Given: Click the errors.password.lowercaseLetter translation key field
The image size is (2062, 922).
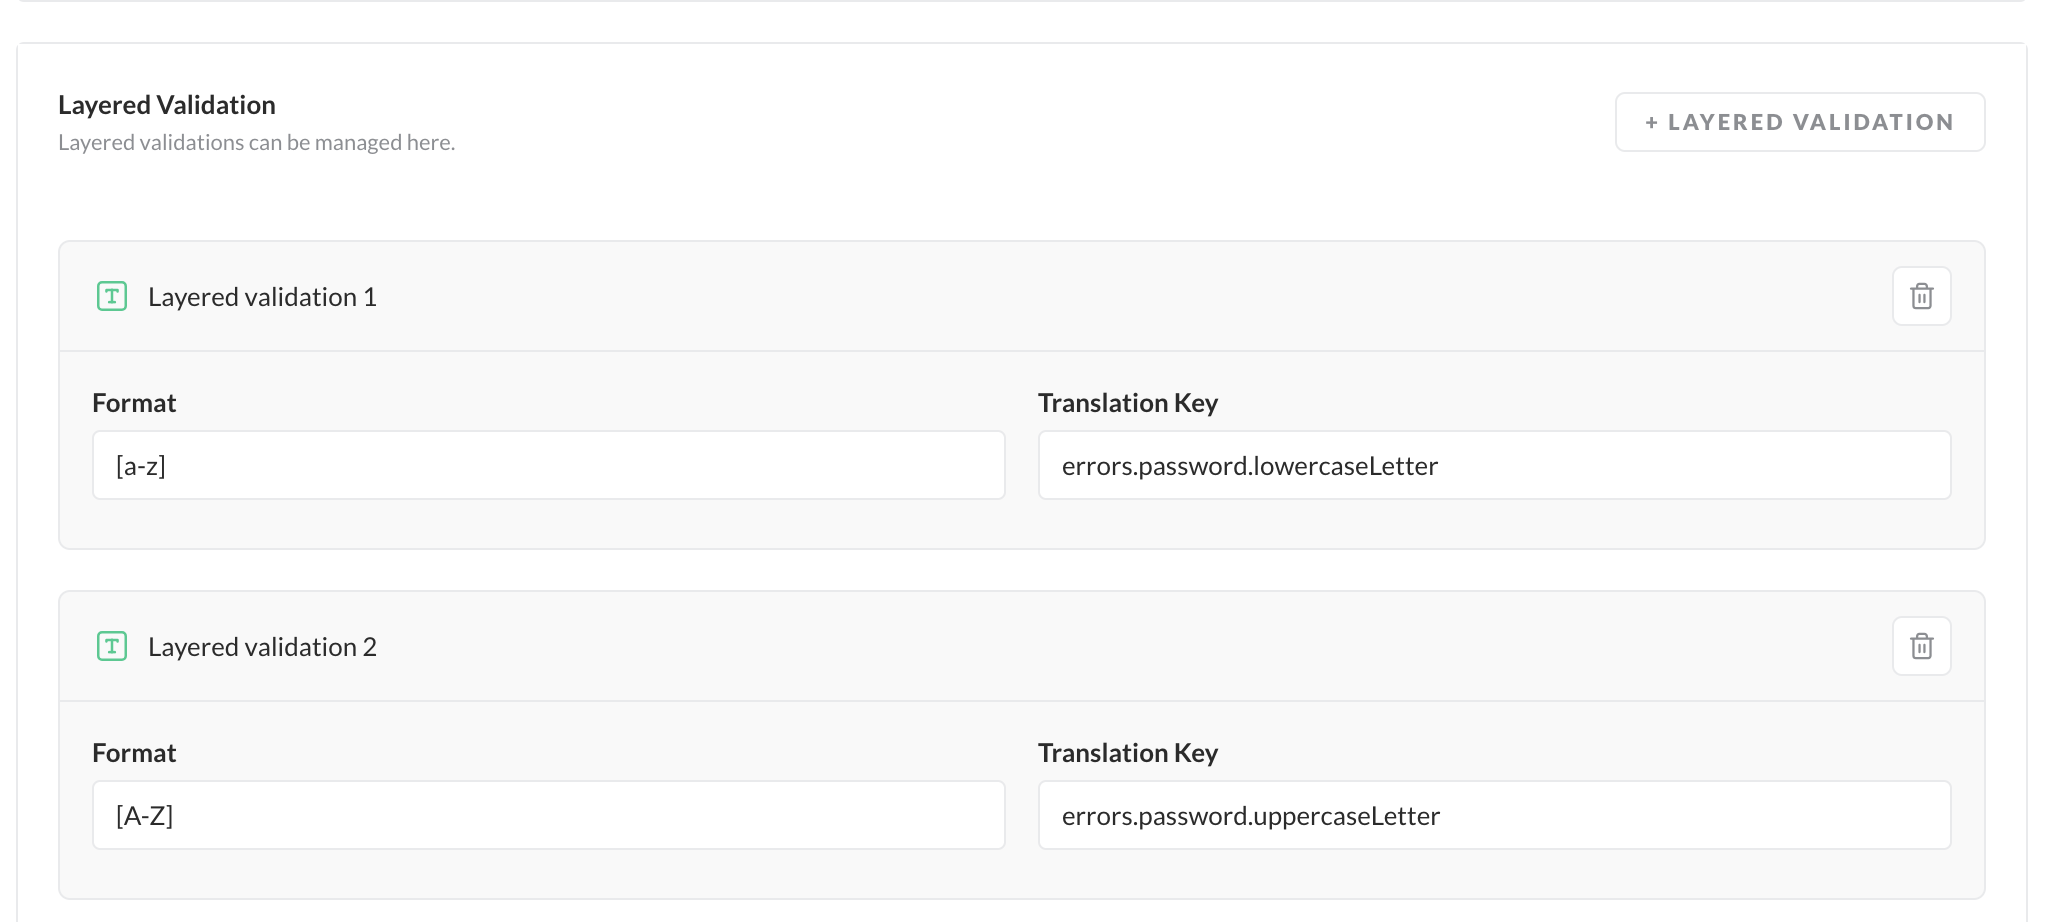Looking at the screenshot, I should pyautogui.click(x=1494, y=466).
